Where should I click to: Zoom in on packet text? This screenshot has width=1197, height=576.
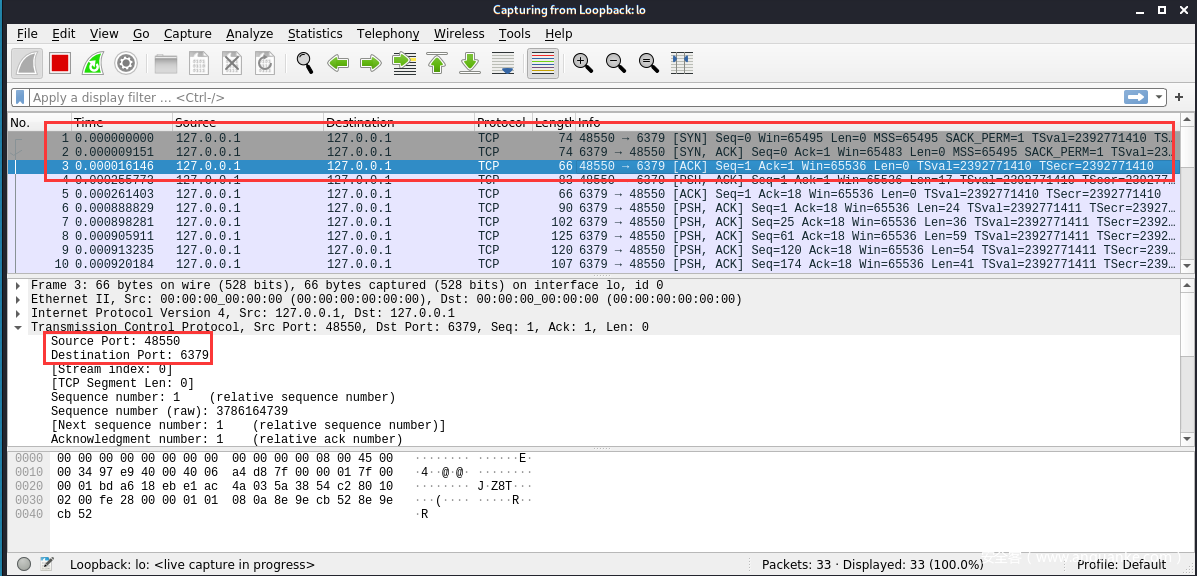click(582, 63)
